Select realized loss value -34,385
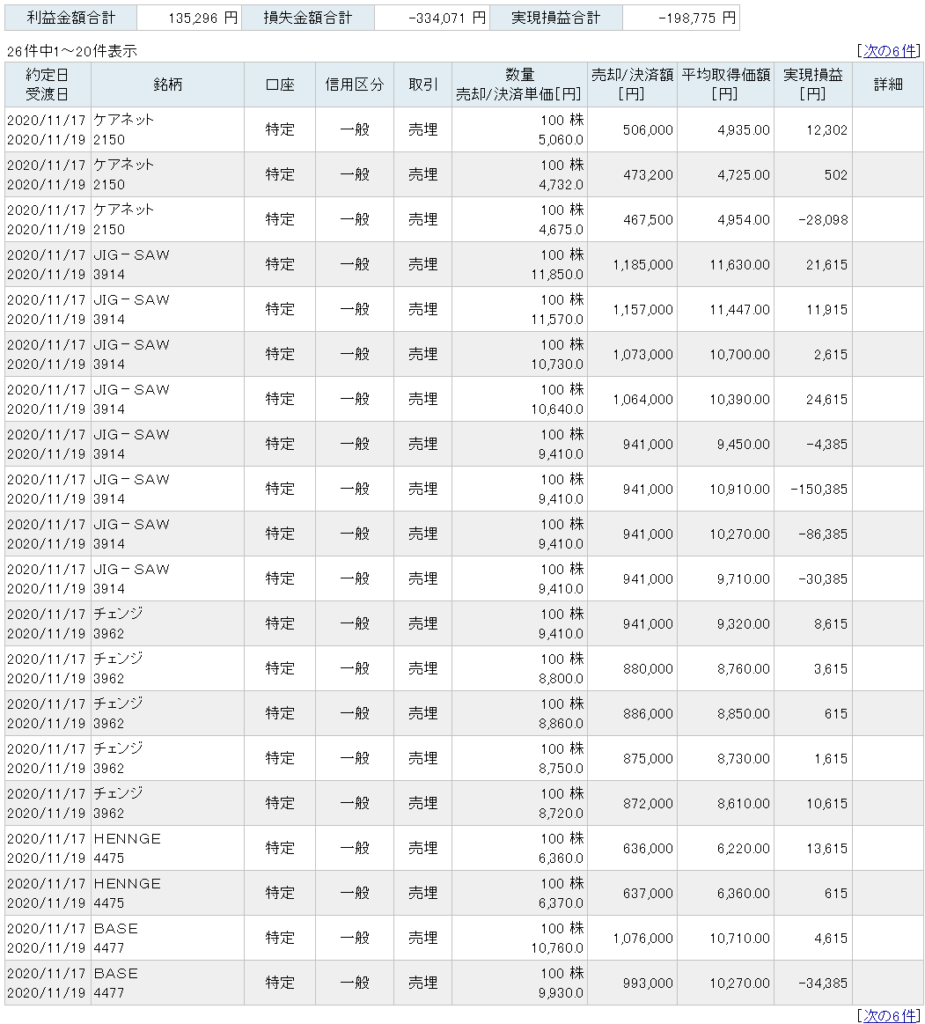 pos(822,984)
